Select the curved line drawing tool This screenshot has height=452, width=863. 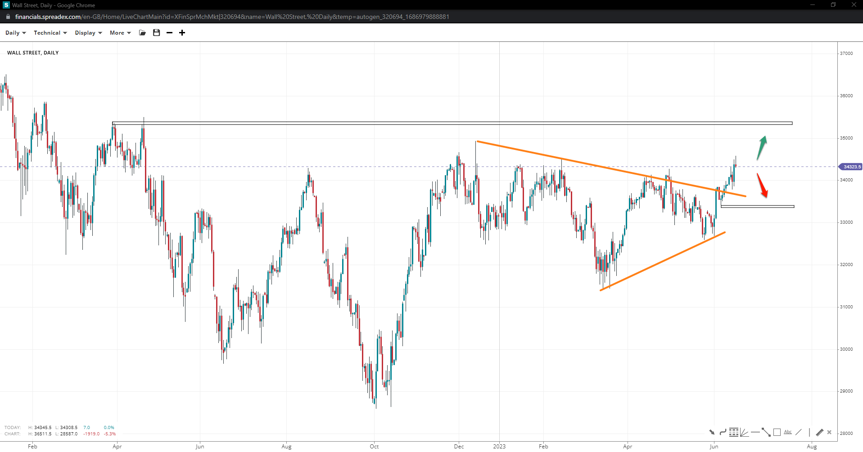click(723, 432)
